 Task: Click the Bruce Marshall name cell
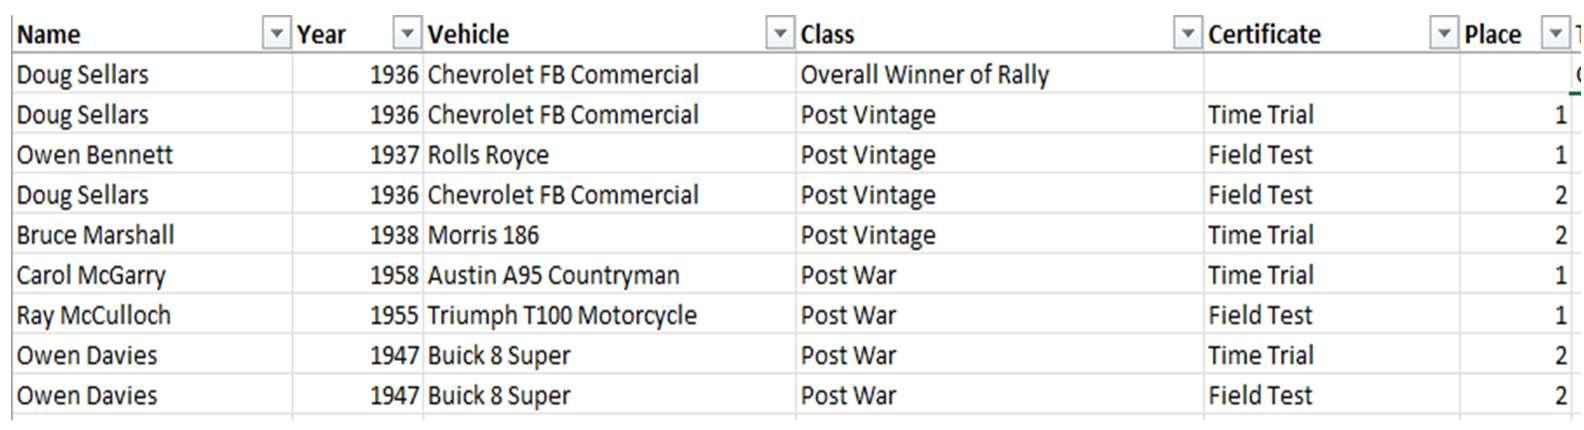coord(95,235)
